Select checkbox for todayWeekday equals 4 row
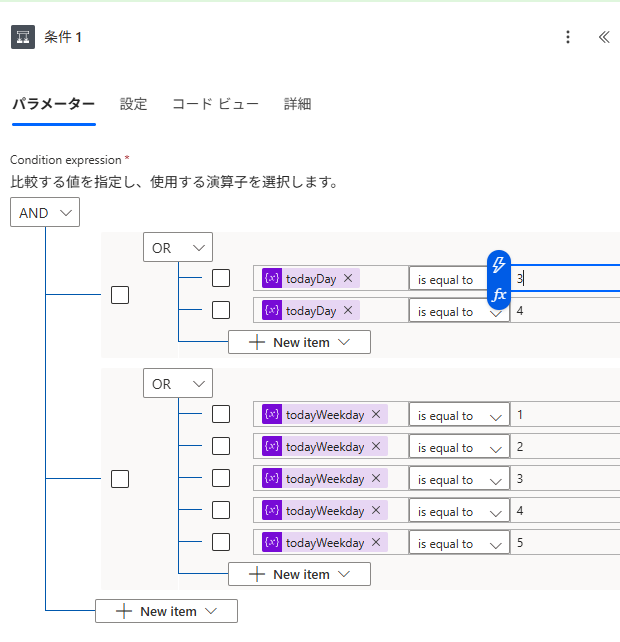This screenshot has height=642, width=620. [221, 510]
